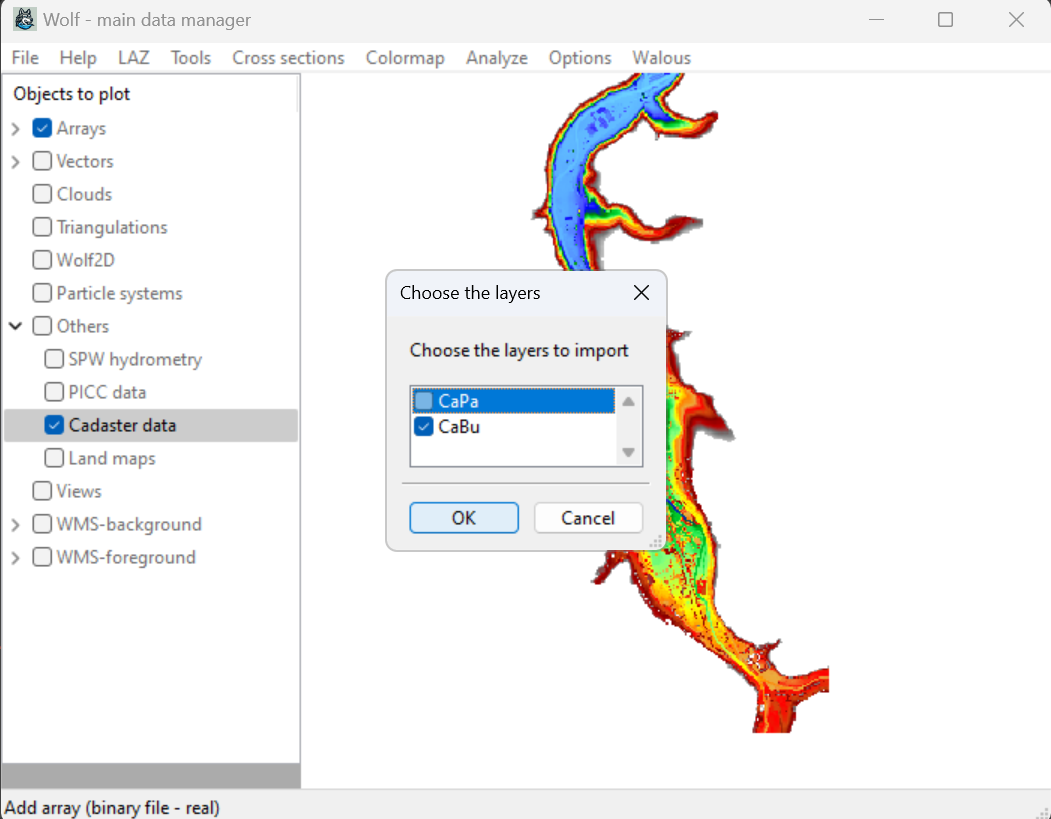Viewport: 1051px width, 819px height.
Task: Expand the Vectors tree node
Action: pyautogui.click(x=15, y=162)
